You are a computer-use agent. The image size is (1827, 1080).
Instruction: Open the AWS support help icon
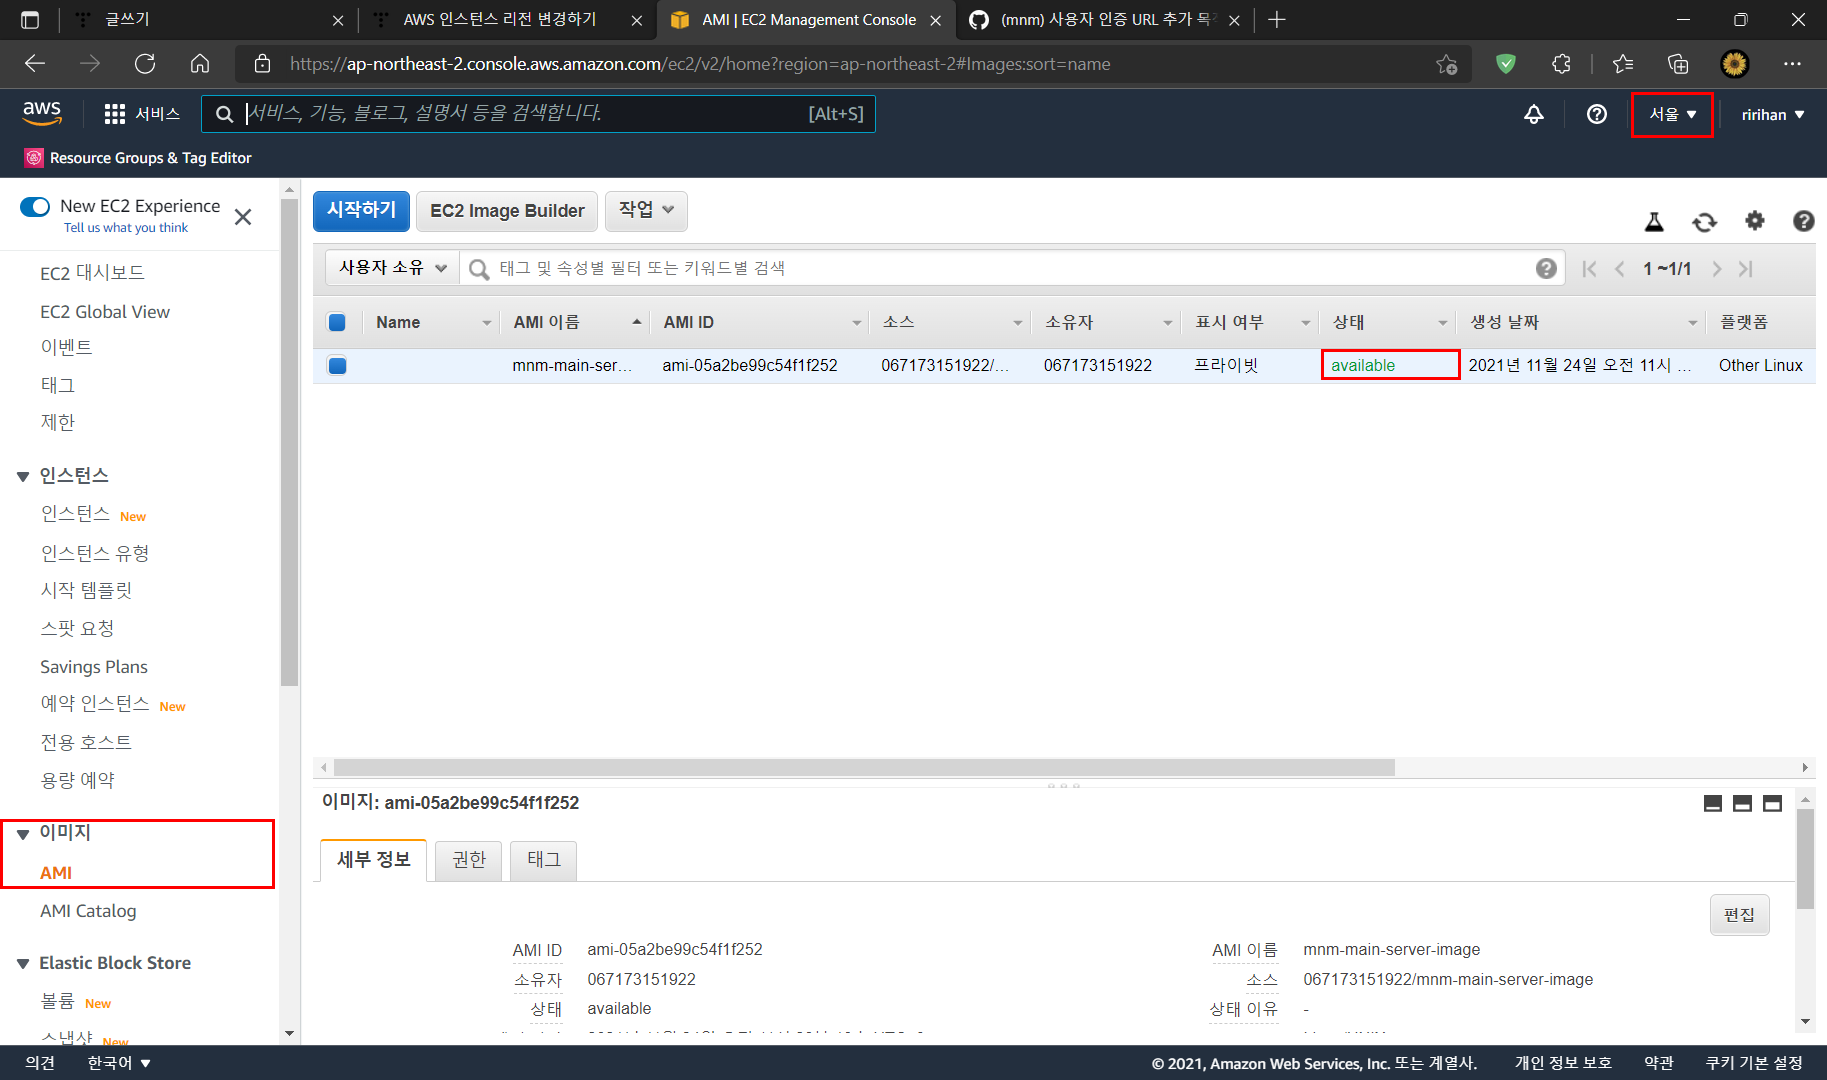[x=1597, y=114]
